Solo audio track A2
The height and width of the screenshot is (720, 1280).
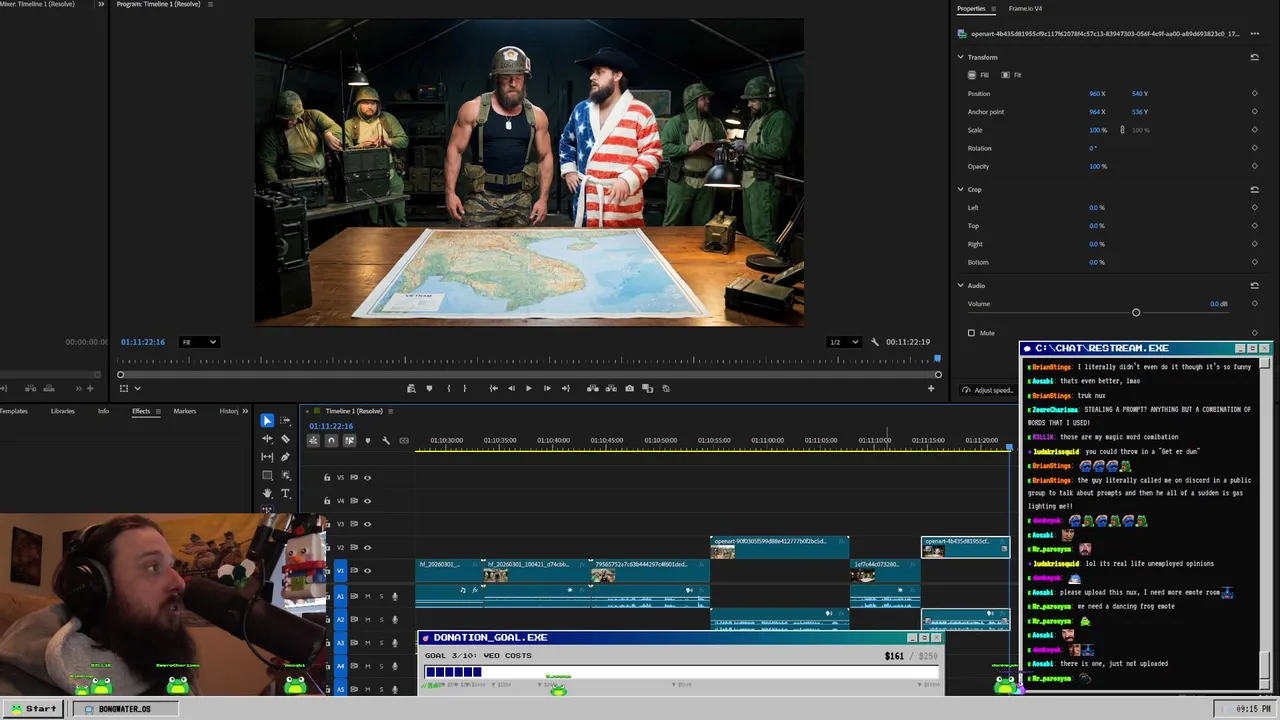click(x=381, y=620)
